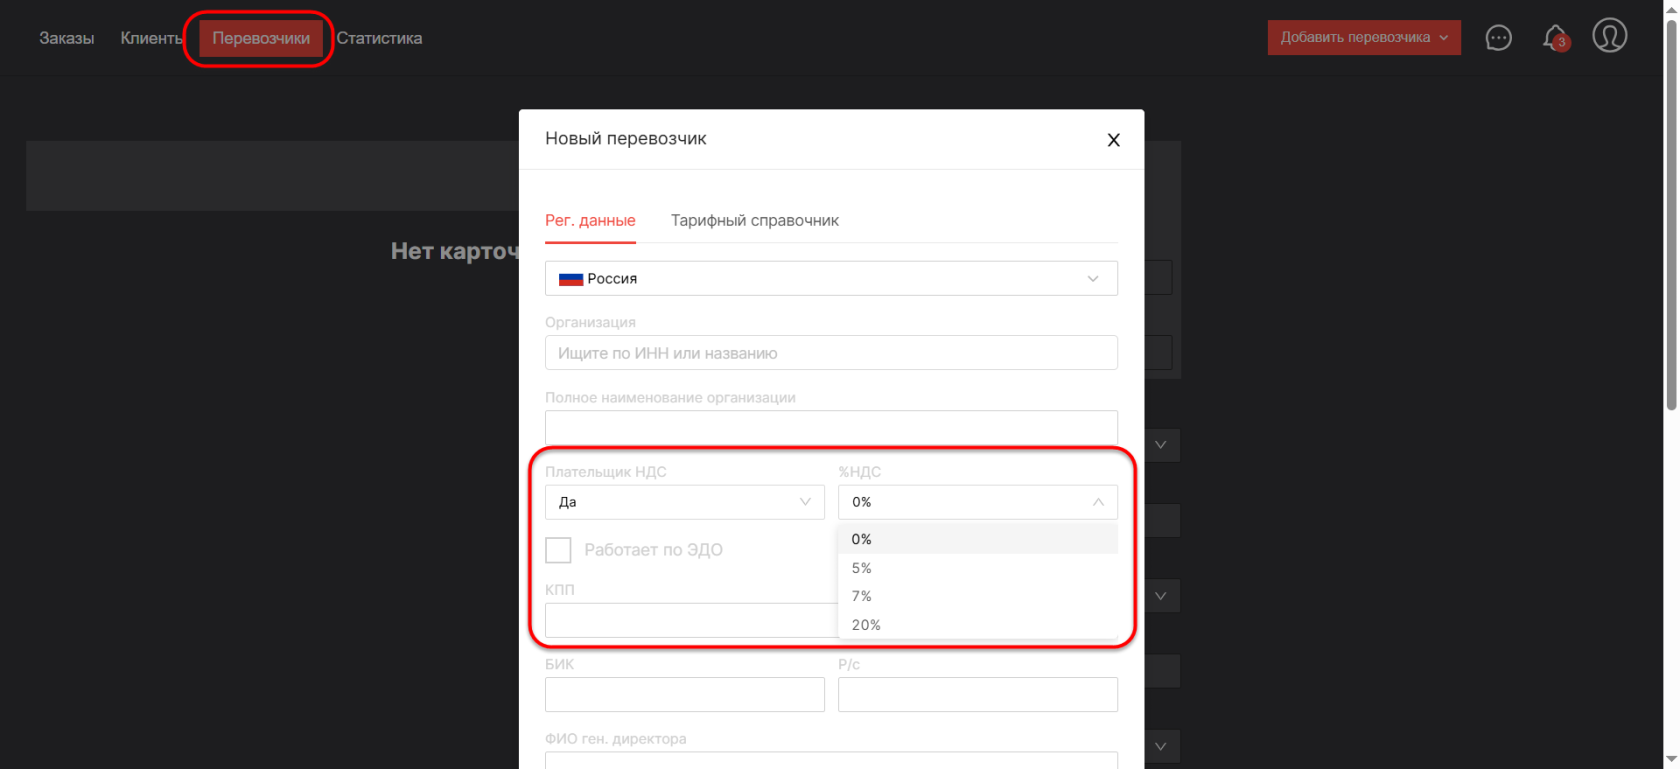Select 20% VAT rate option

(866, 625)
